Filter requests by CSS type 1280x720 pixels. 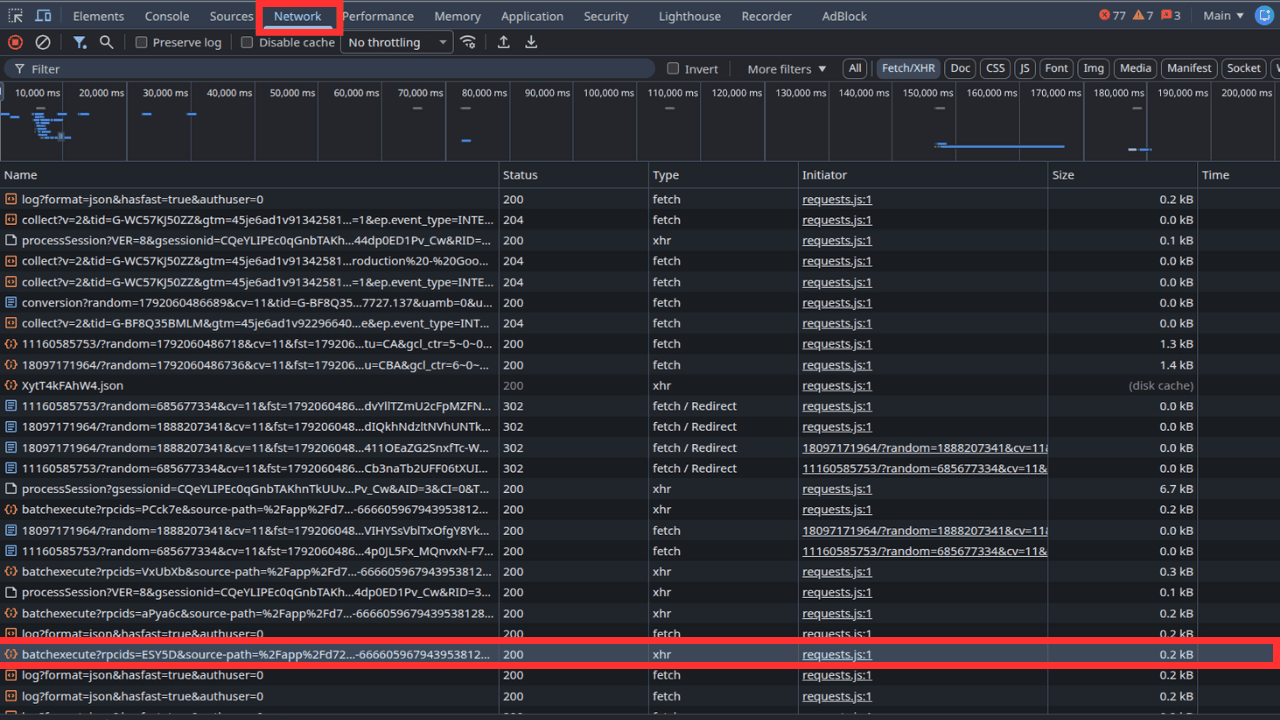(995, 68)
